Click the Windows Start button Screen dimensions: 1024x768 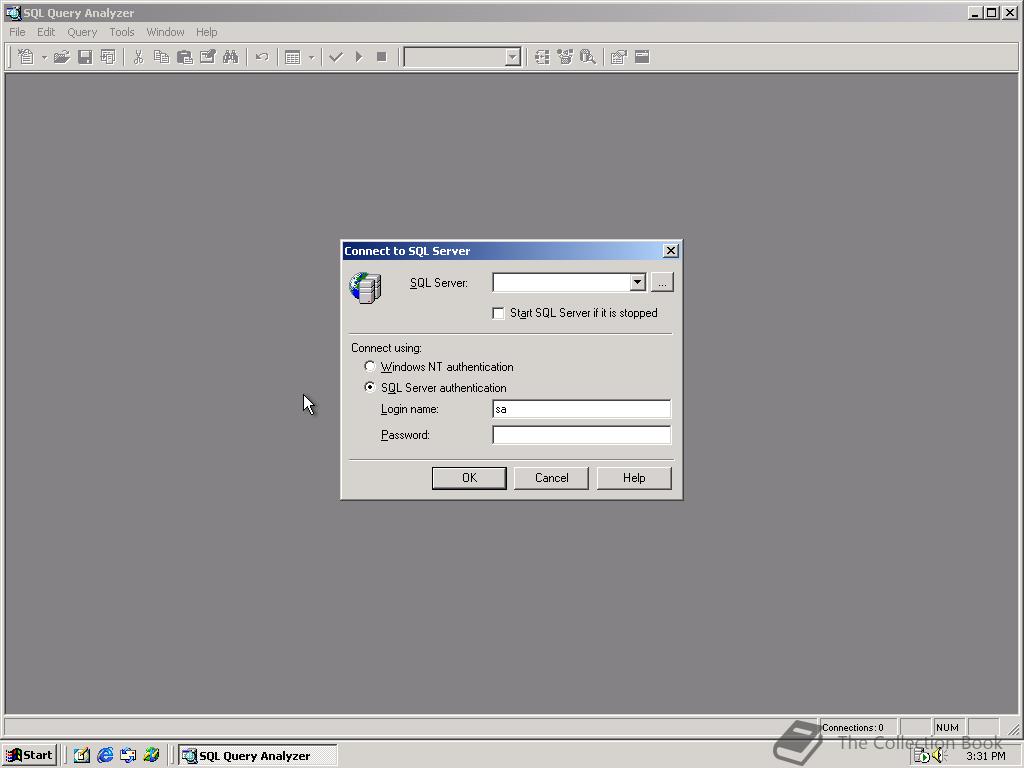29,756
